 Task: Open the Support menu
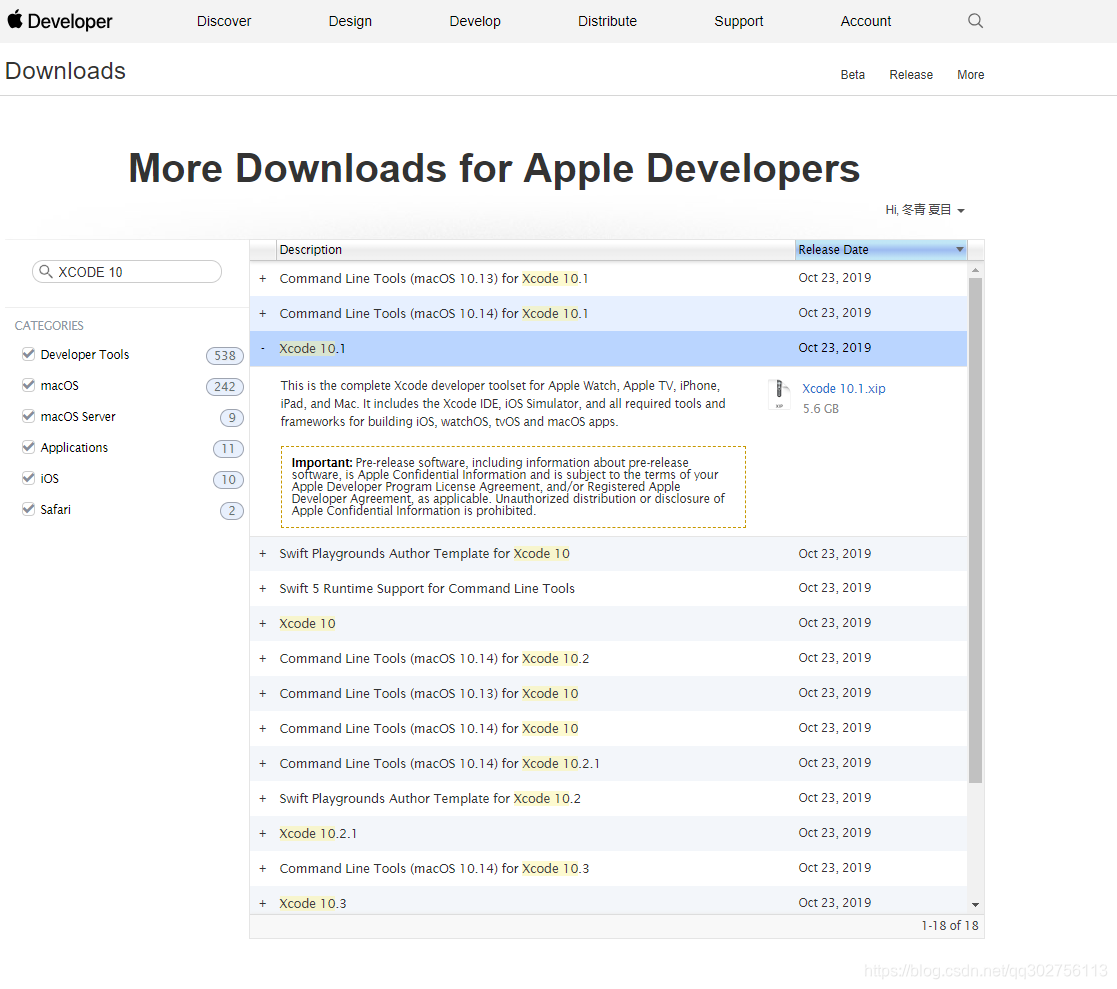click(x=738, y=21)
